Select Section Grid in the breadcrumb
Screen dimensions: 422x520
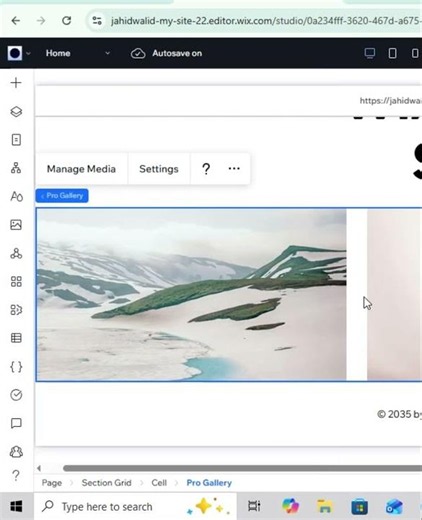point(106,483)
